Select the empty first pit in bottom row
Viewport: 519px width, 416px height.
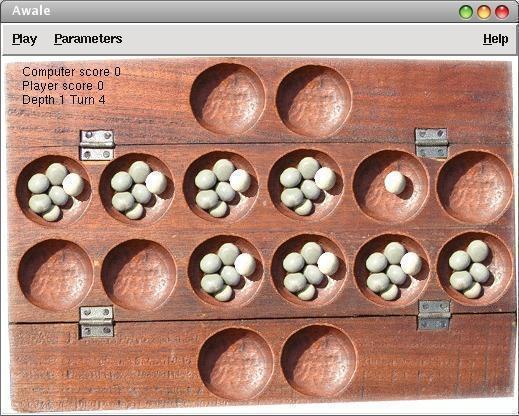[x=55, y=275]
